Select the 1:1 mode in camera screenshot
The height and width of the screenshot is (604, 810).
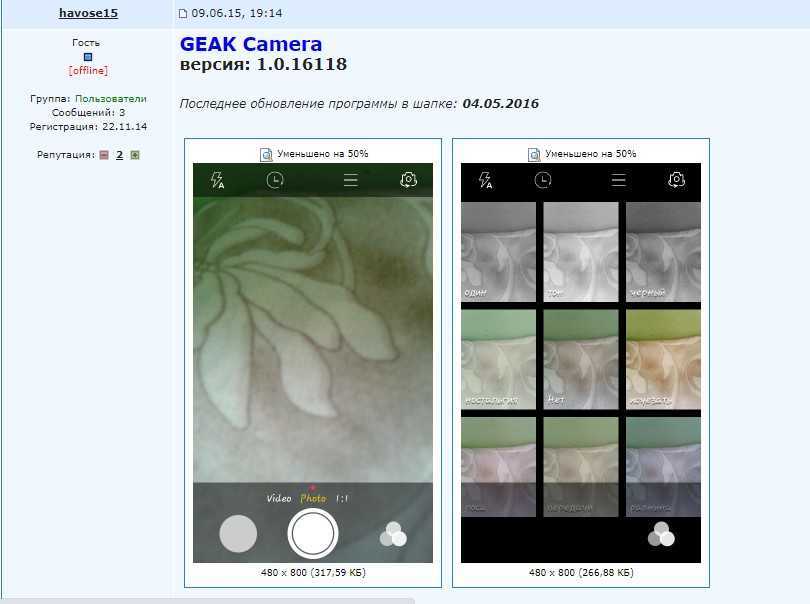[x=342, y=498]
